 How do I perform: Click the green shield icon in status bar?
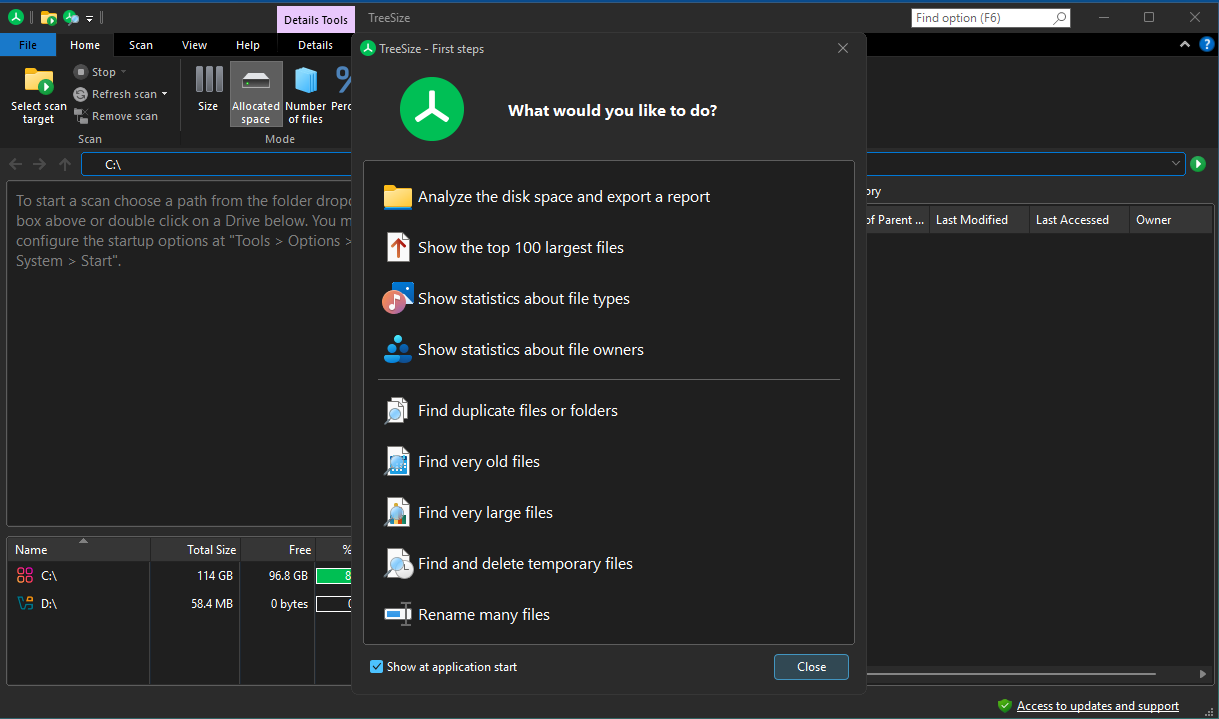click(1004, 706)
